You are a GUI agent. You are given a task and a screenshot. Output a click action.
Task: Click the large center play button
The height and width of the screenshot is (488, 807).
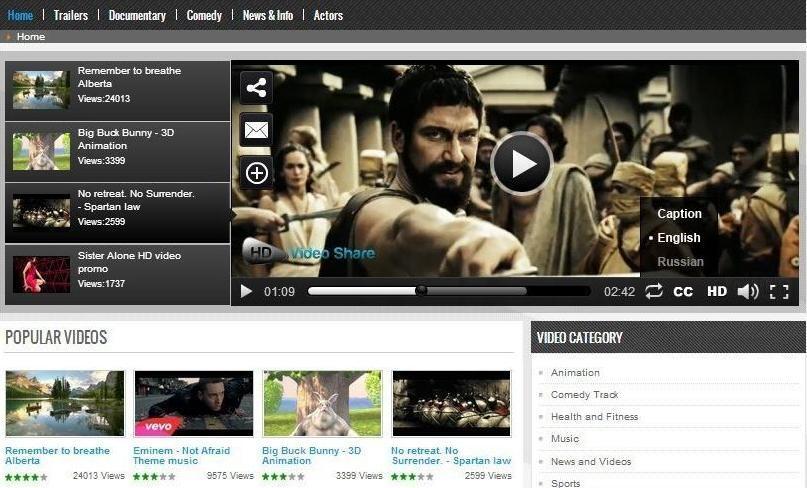[522, 164]
